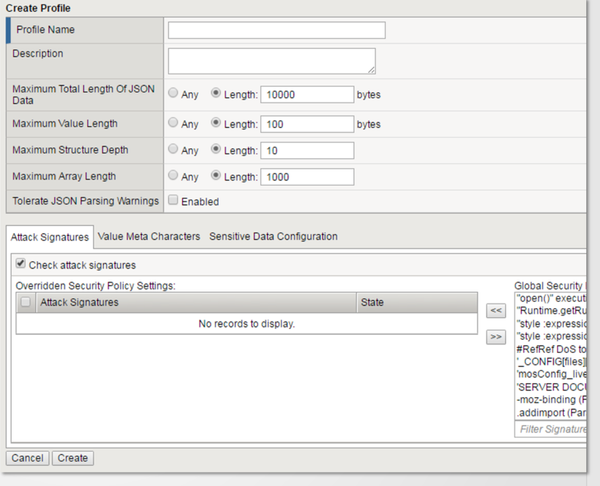Uncheck the Check attack signatures box
Image resolution: width=600 pixels, height=486 pixels.
[x=21, y=265]
